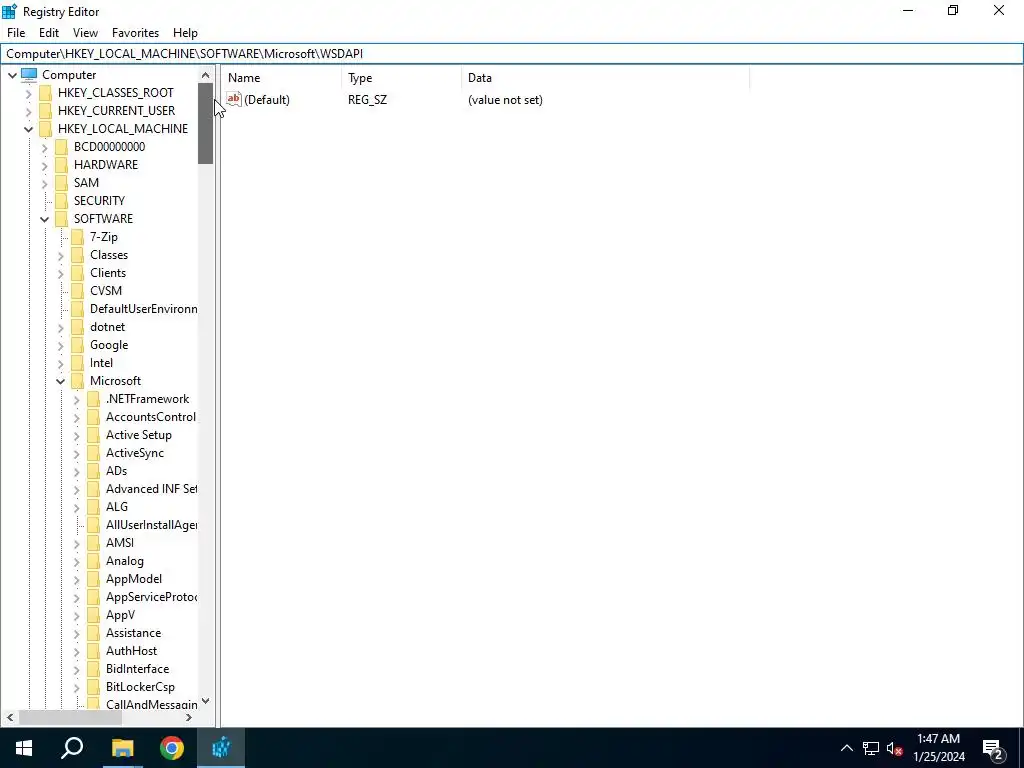
Task: Click the Microsoft folder icon
Action: pos(78,381)
